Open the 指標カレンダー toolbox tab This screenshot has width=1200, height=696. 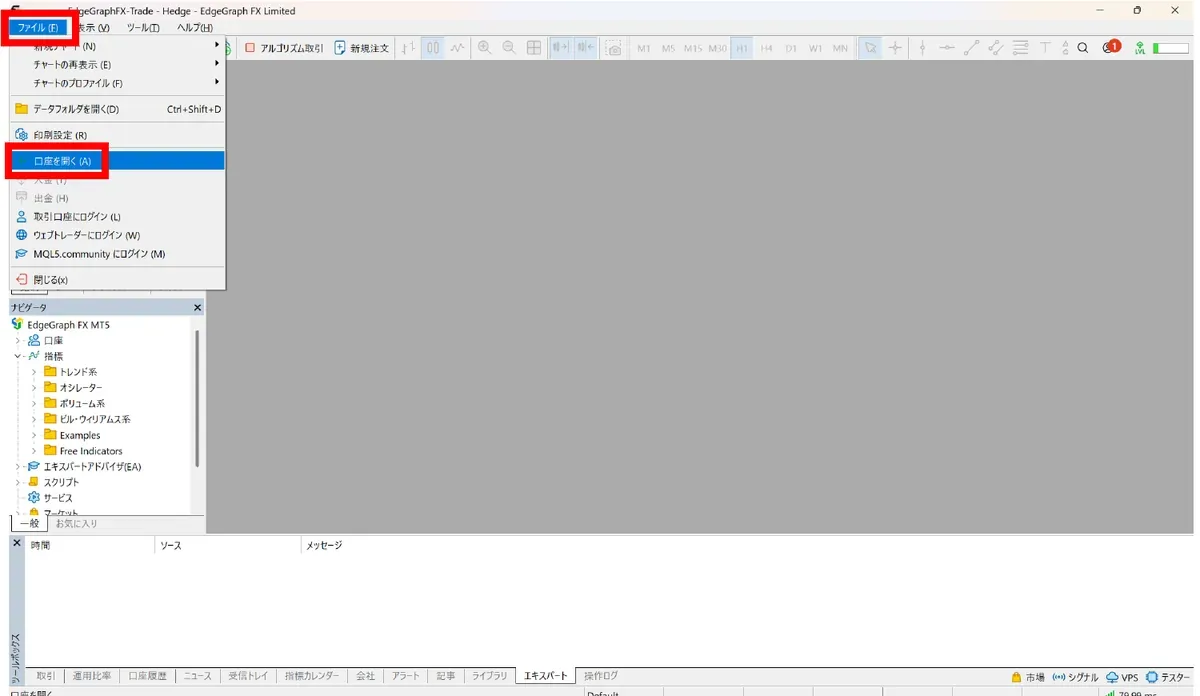[312, 676]
